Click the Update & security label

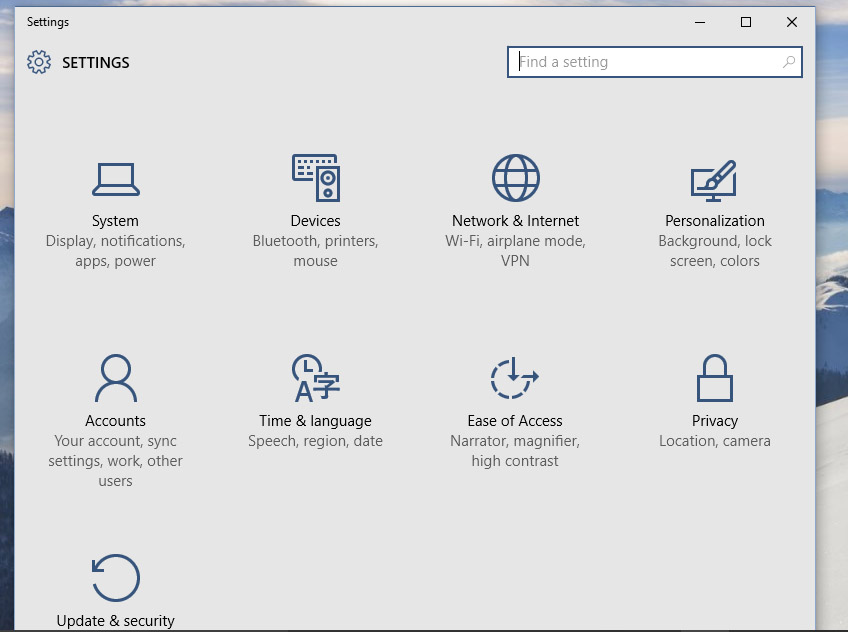(116, 621)
